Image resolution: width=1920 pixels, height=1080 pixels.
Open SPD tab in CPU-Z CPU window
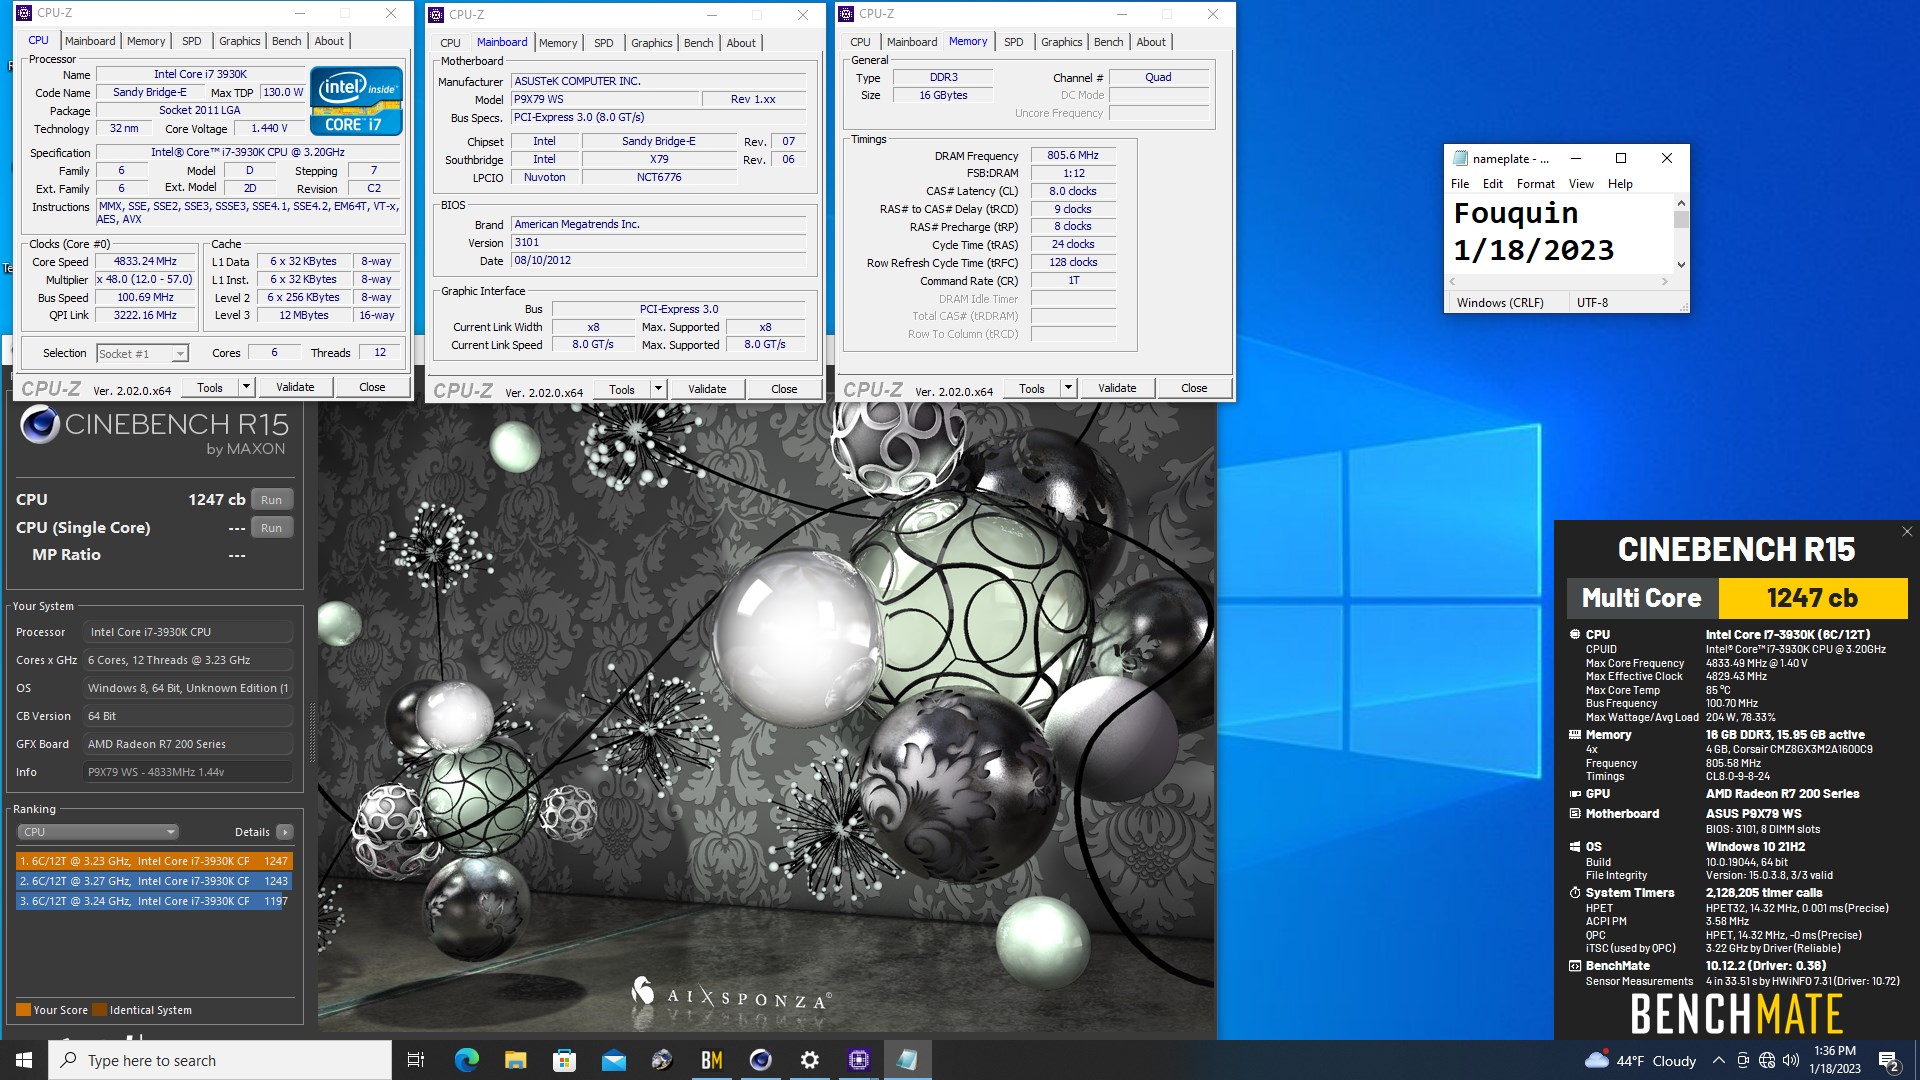point(191,41)
